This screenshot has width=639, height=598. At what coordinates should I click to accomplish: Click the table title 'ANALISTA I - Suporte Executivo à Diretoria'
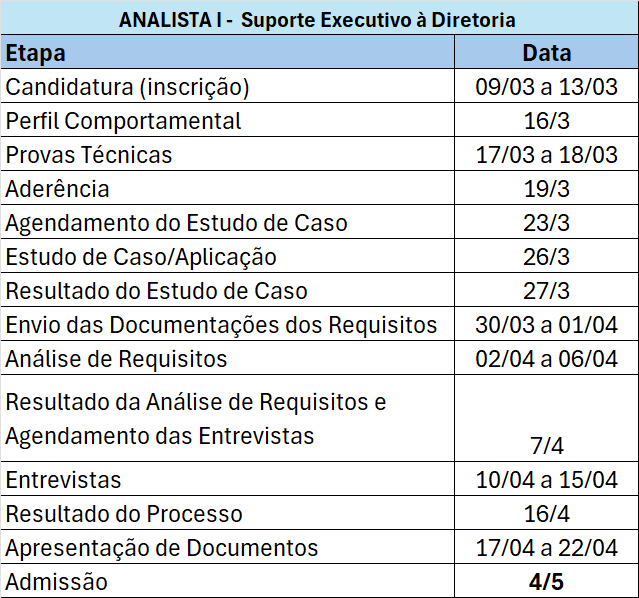[318, 19]
